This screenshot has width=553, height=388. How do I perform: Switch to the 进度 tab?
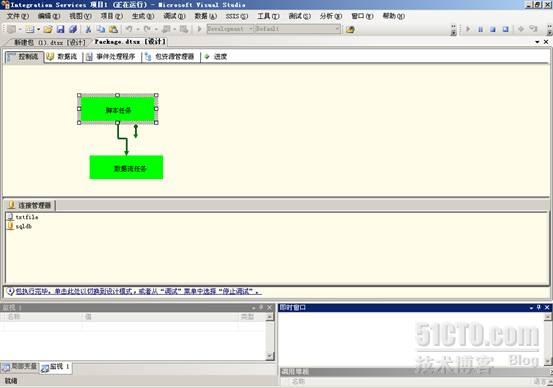tap(216, 57)
